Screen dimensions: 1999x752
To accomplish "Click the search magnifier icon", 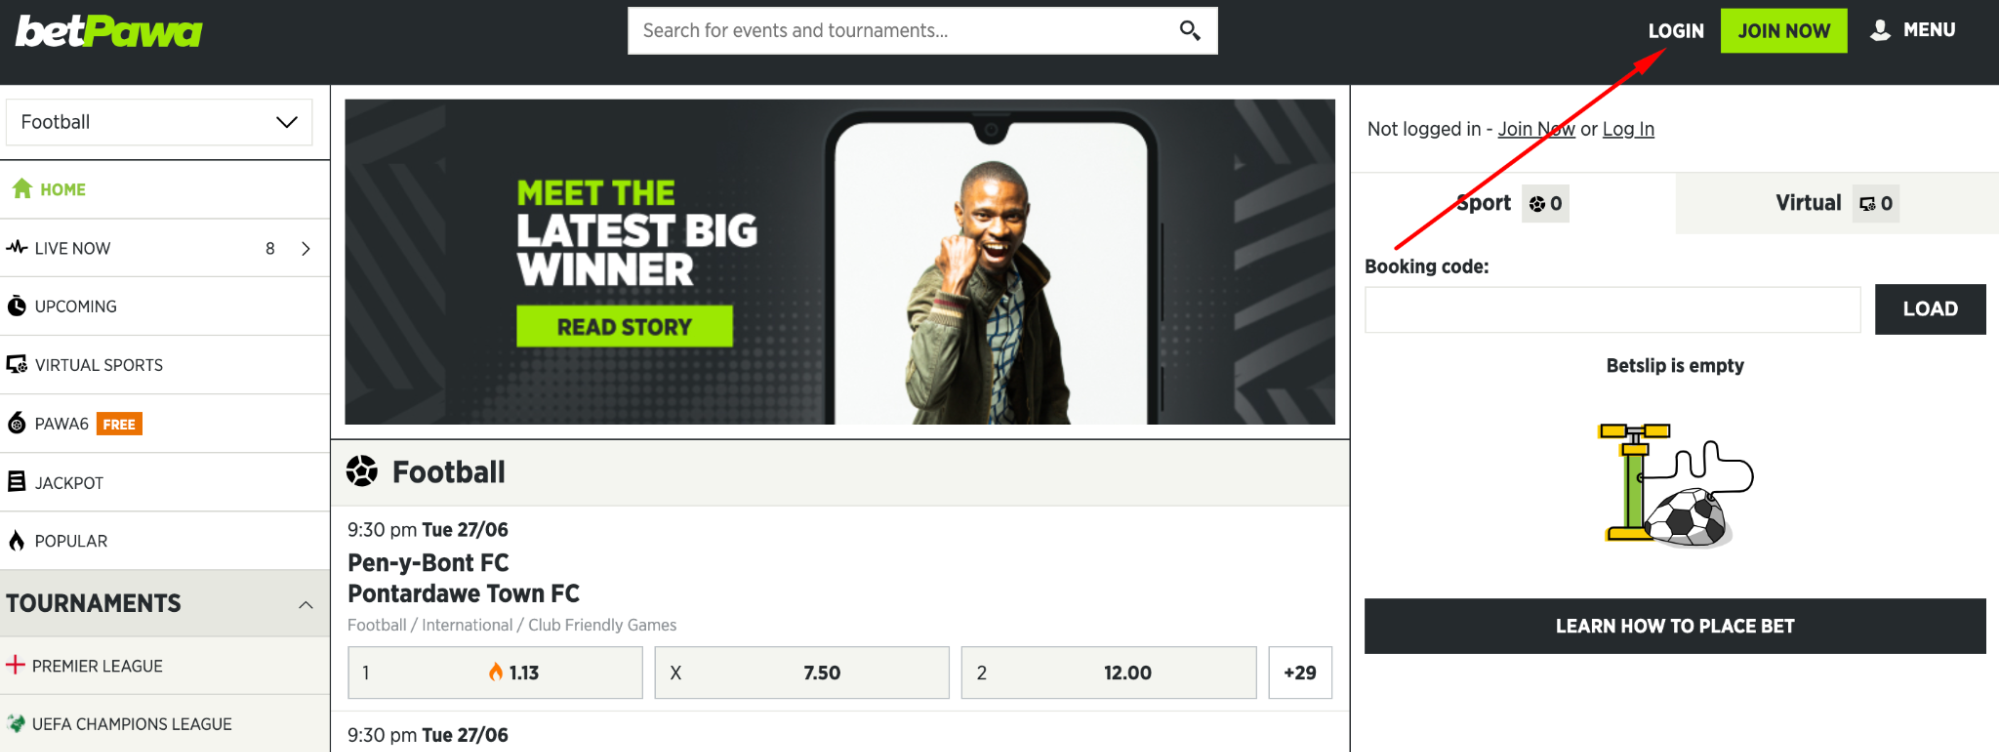I will (1189, 30).
